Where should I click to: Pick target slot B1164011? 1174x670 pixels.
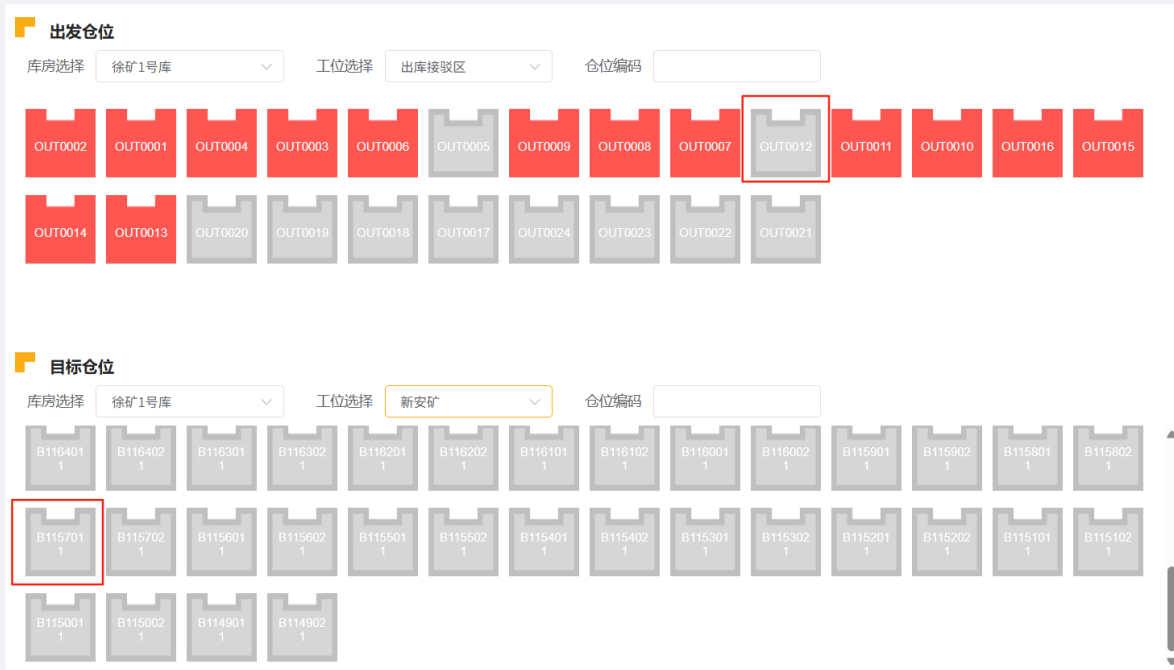60,458
